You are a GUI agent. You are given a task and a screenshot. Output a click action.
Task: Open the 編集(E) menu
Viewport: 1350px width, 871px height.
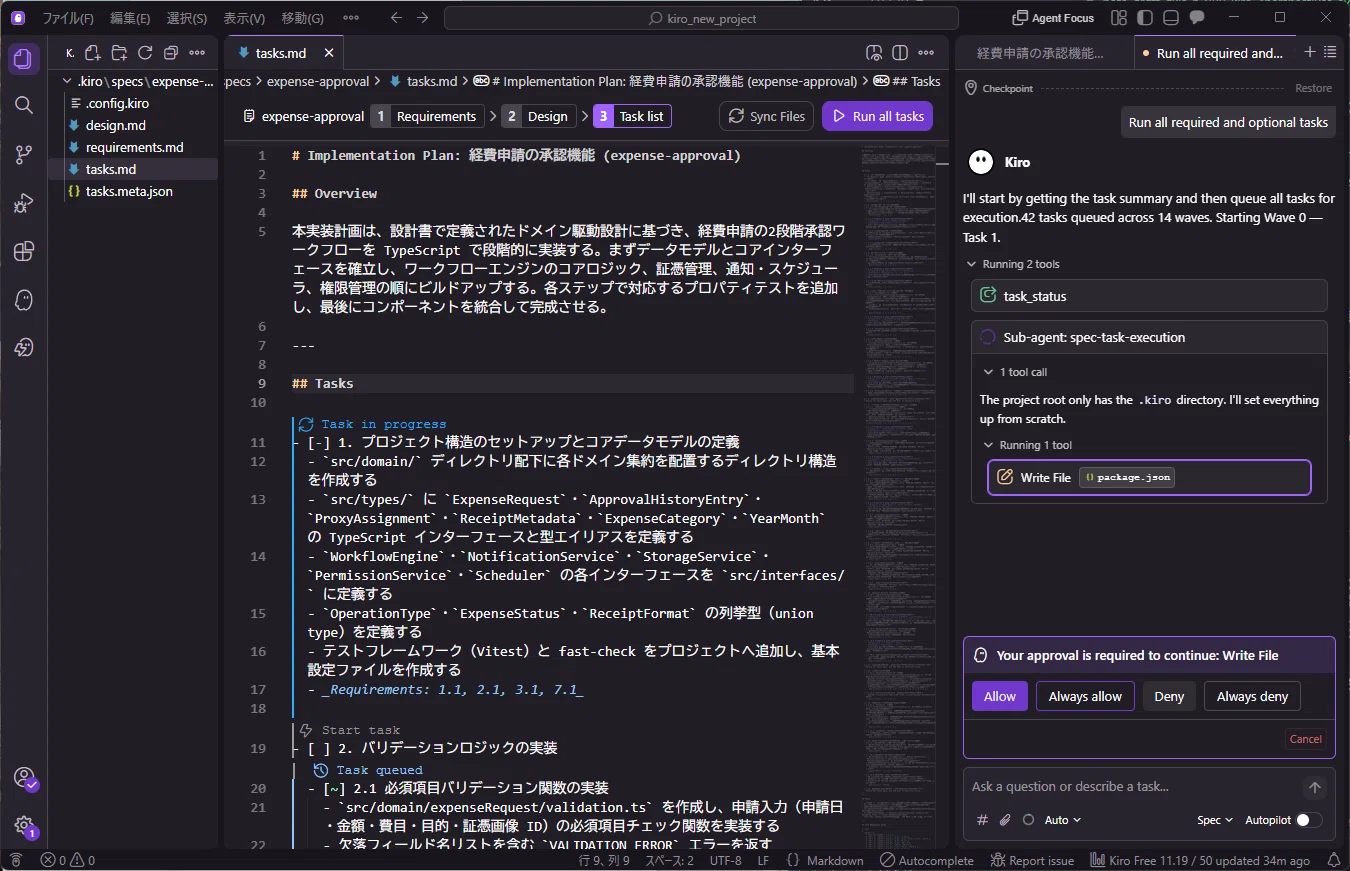pyautogui.click(x=130, y=18)
